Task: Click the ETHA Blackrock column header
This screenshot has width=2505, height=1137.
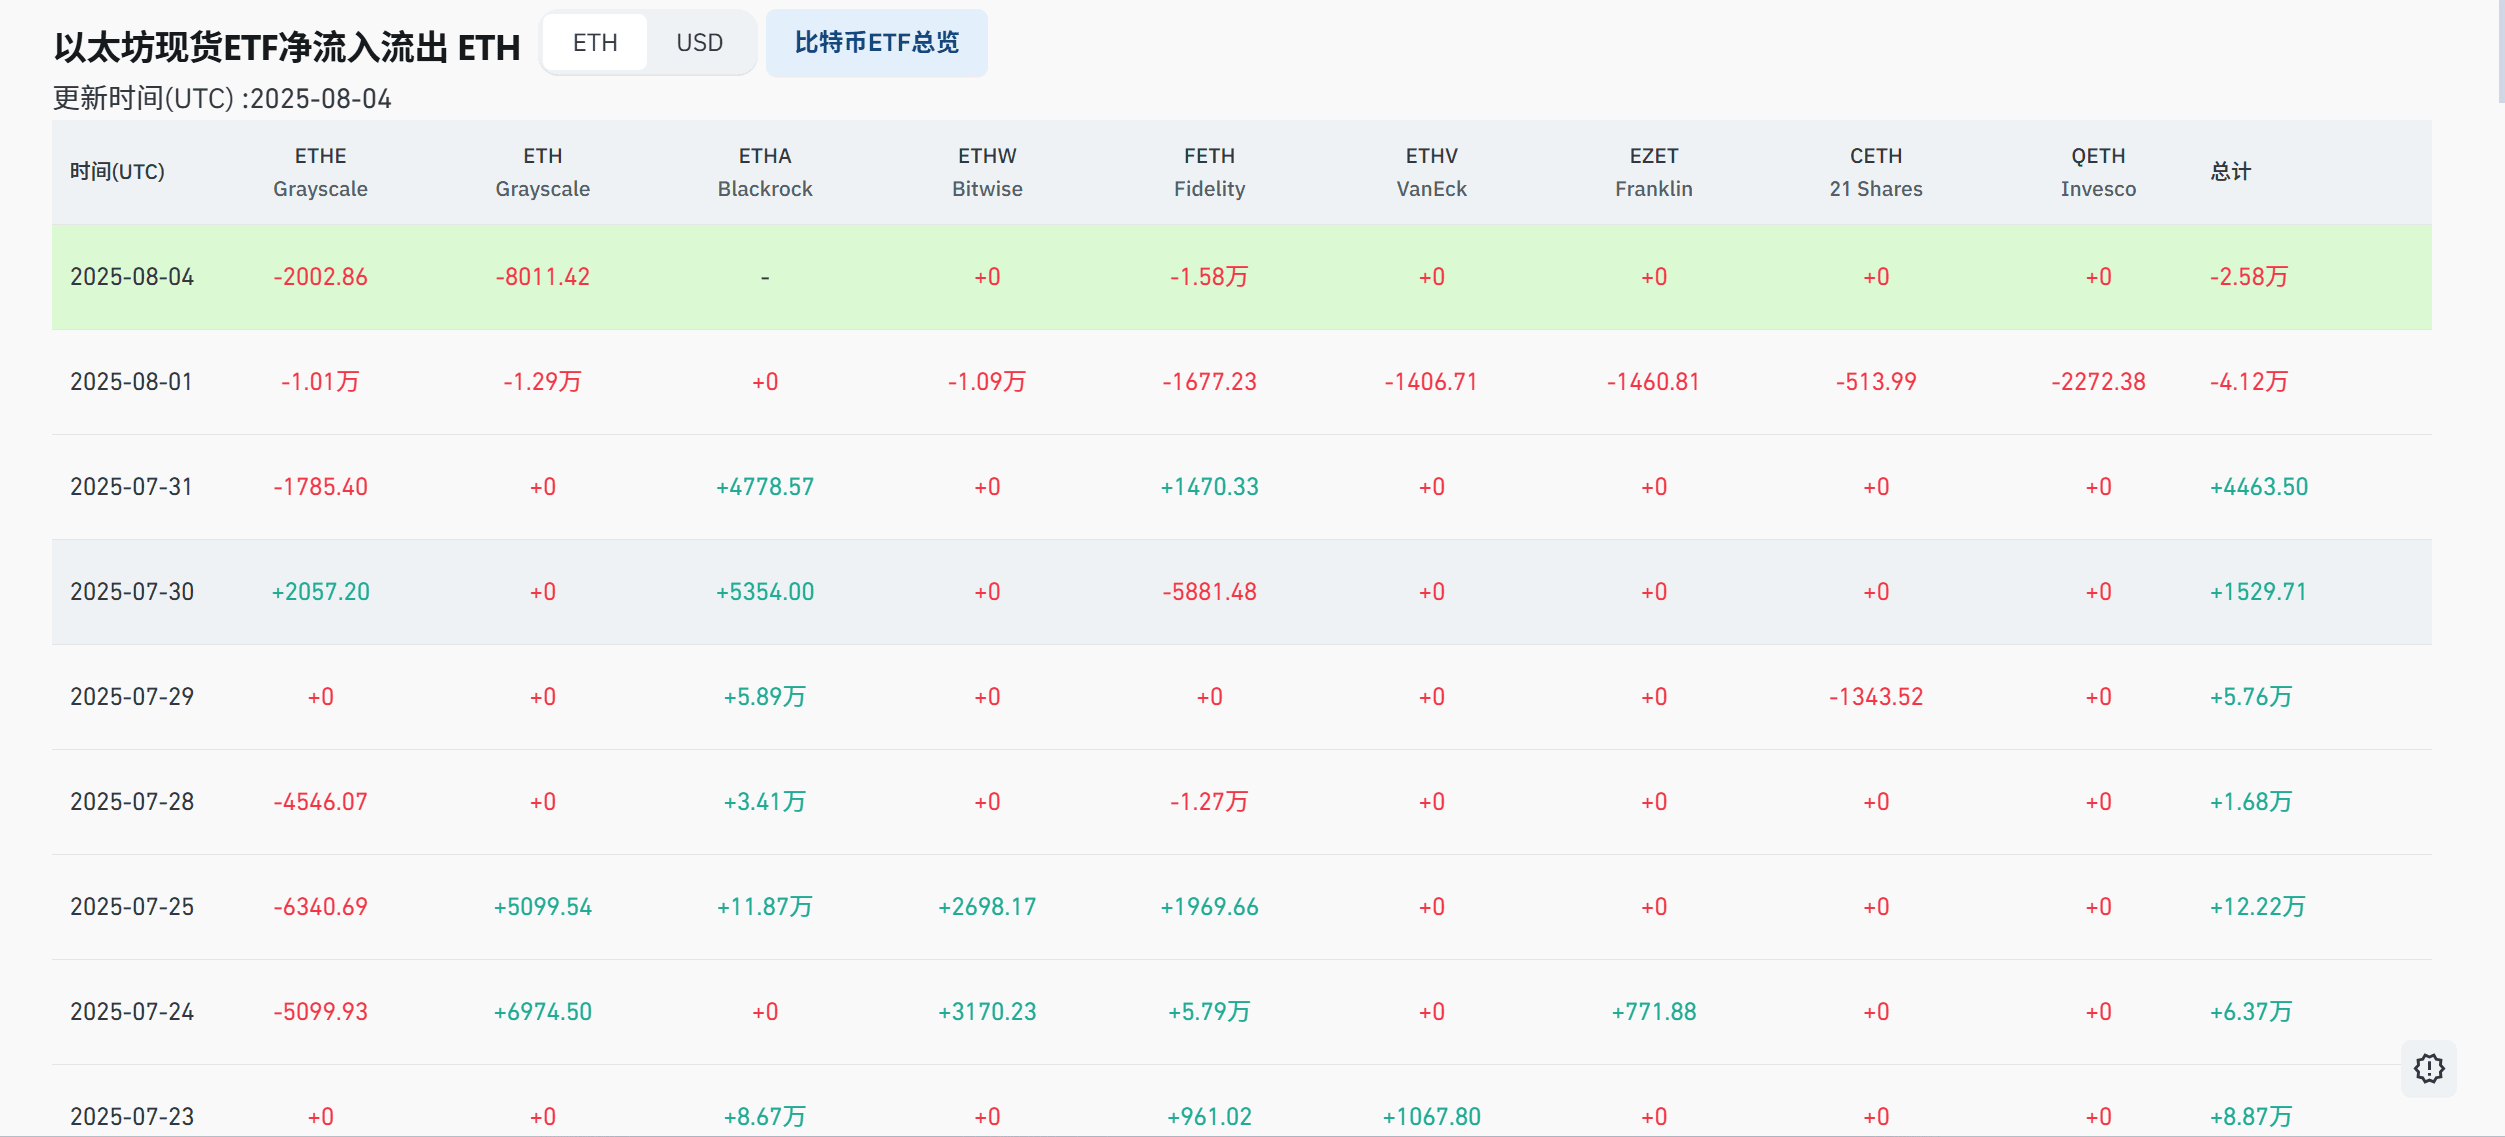Action: click(765, 172)
